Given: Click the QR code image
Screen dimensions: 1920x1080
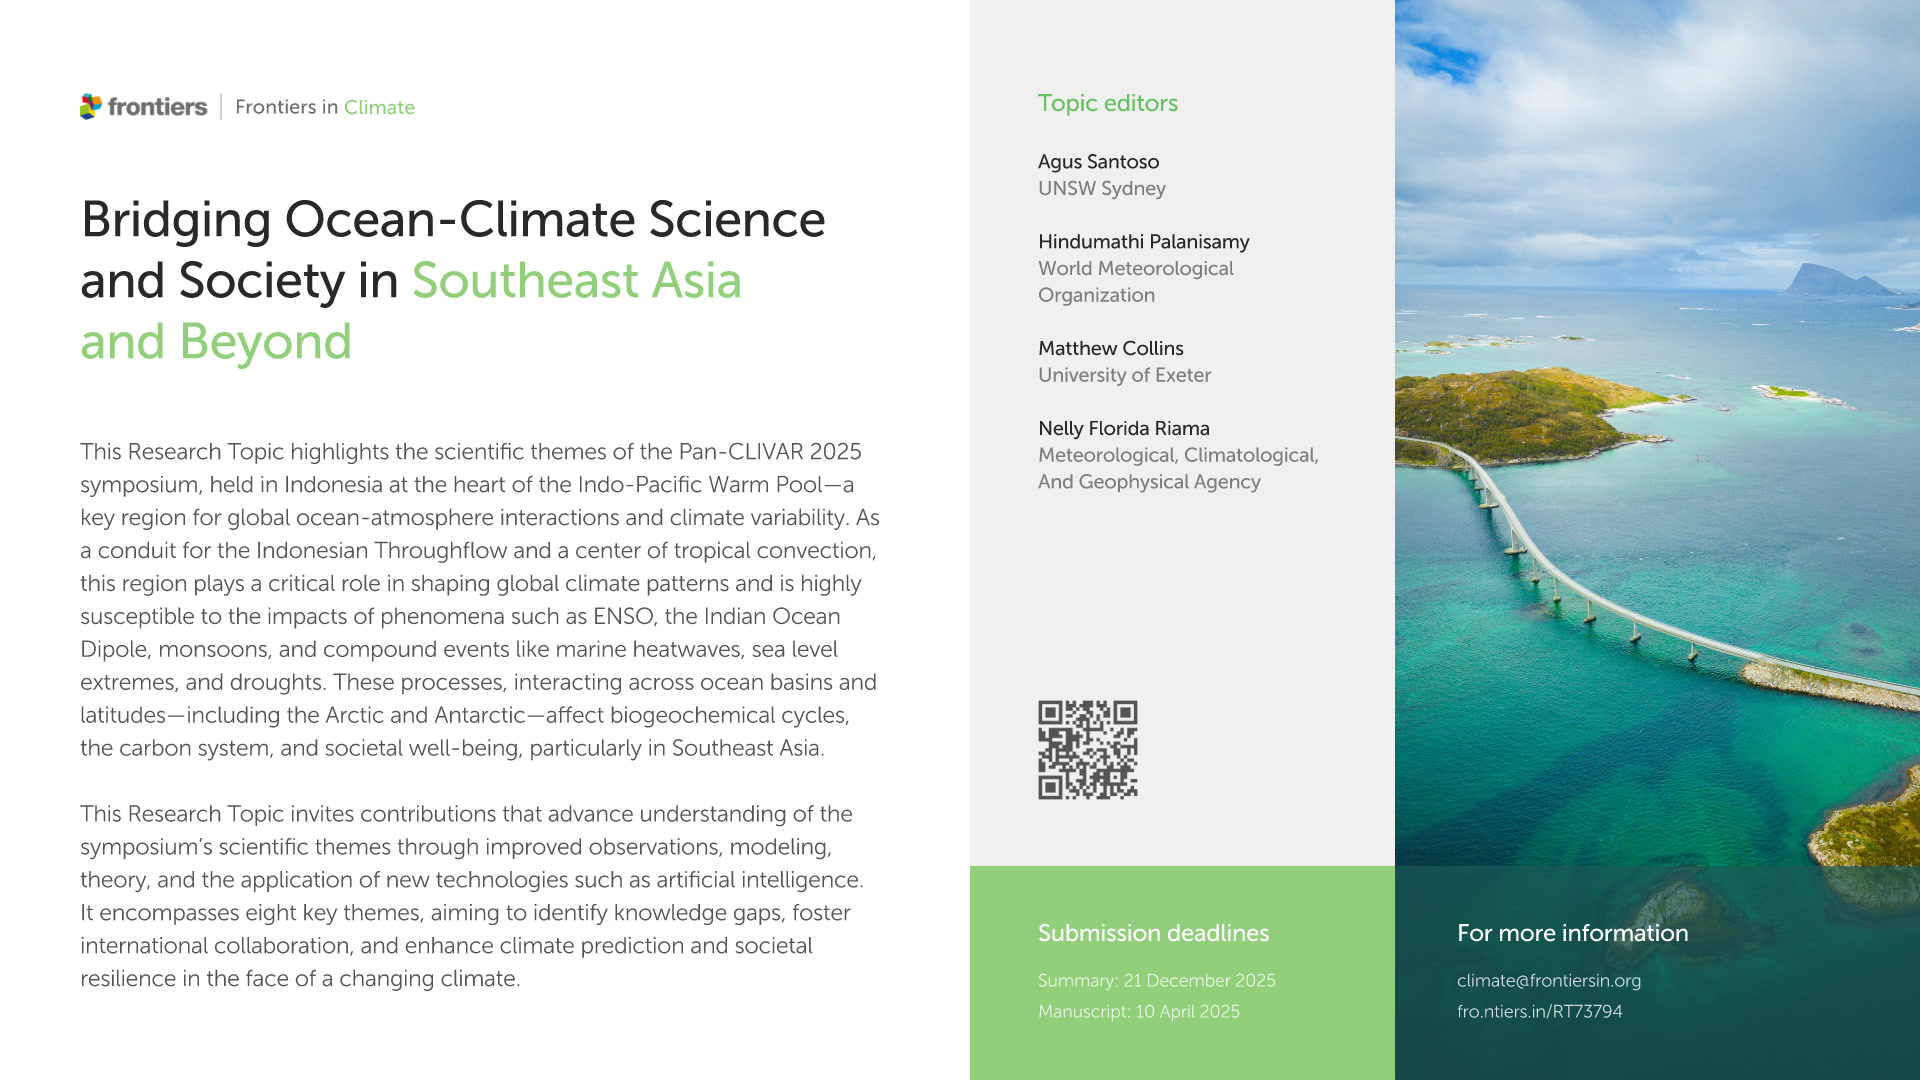Looking at the screenshot, I should (x=1087, y=750).
